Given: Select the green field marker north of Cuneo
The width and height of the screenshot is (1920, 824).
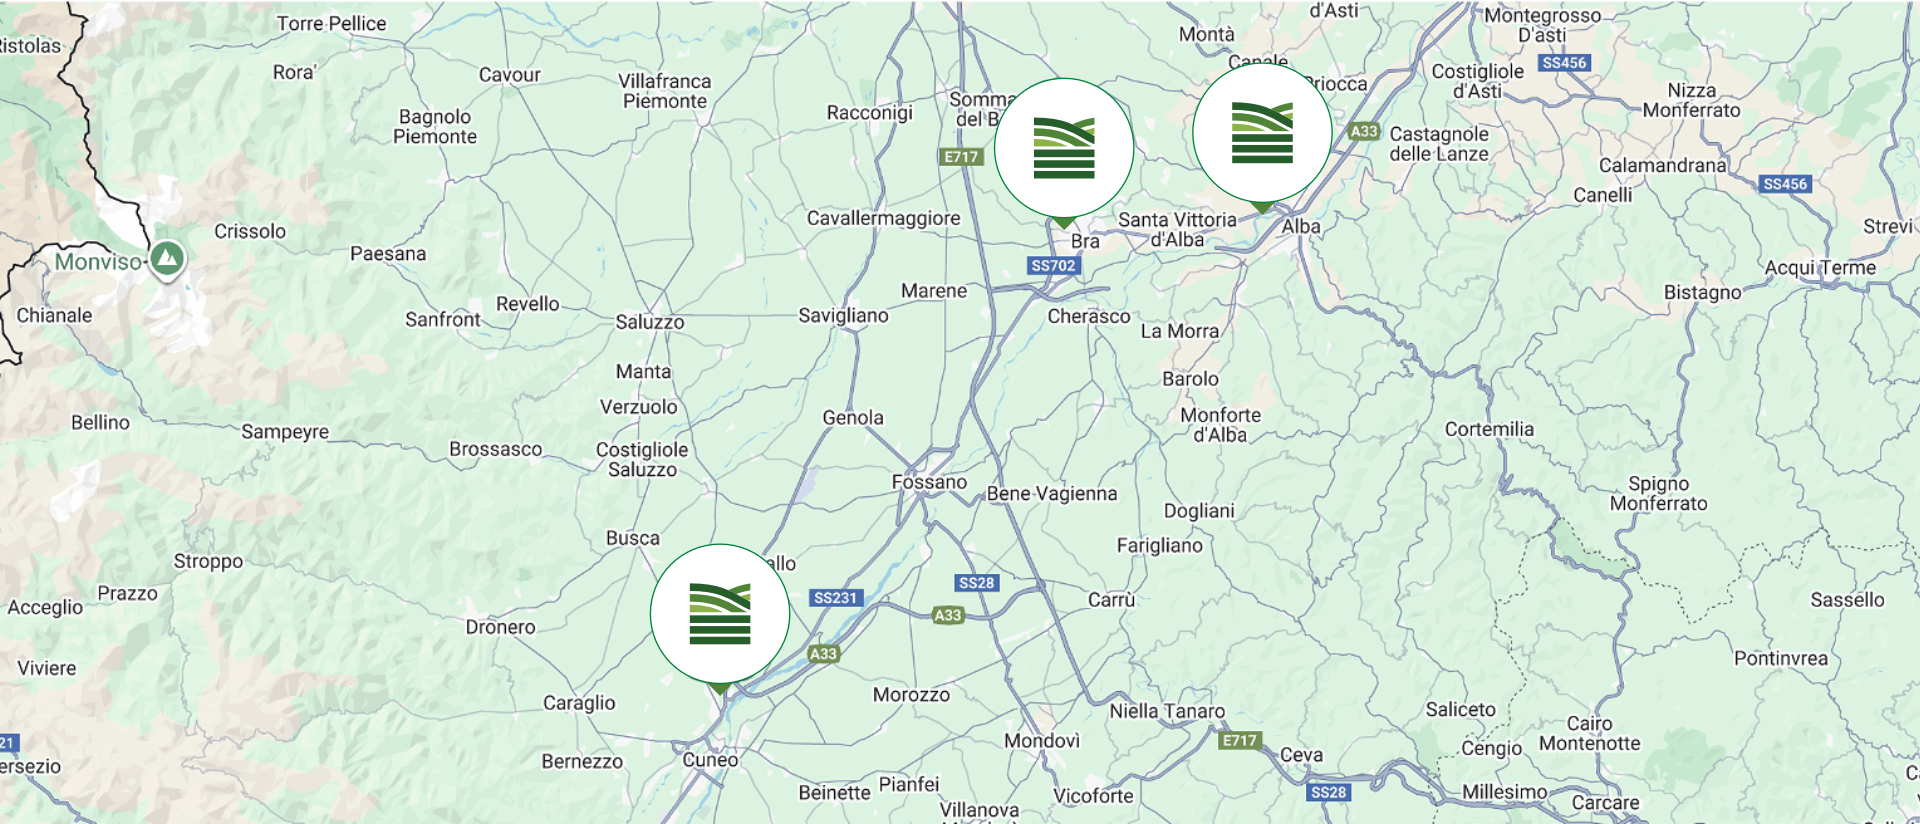Looking at the screenshot, I should [720, 614].
